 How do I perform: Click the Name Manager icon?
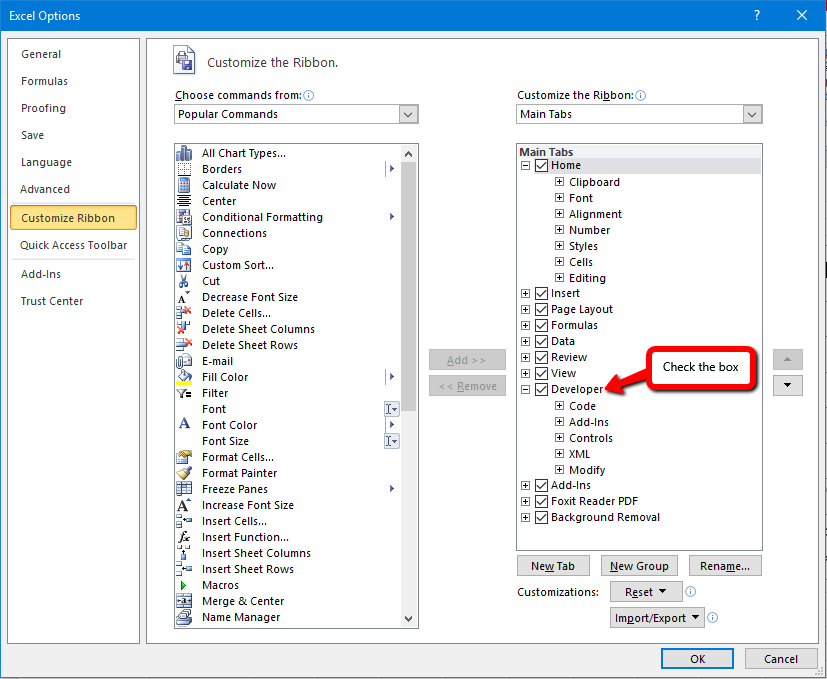184,617
